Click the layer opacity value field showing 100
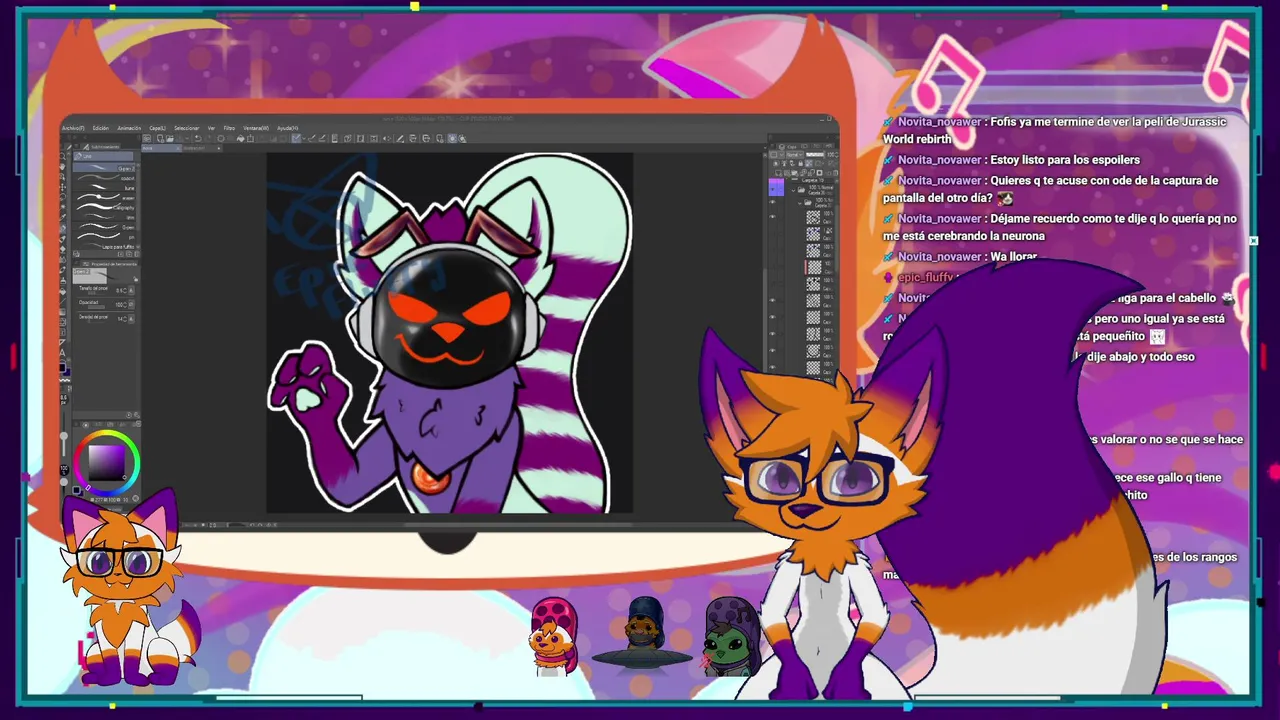1280x720 pixels. (831, 155)
